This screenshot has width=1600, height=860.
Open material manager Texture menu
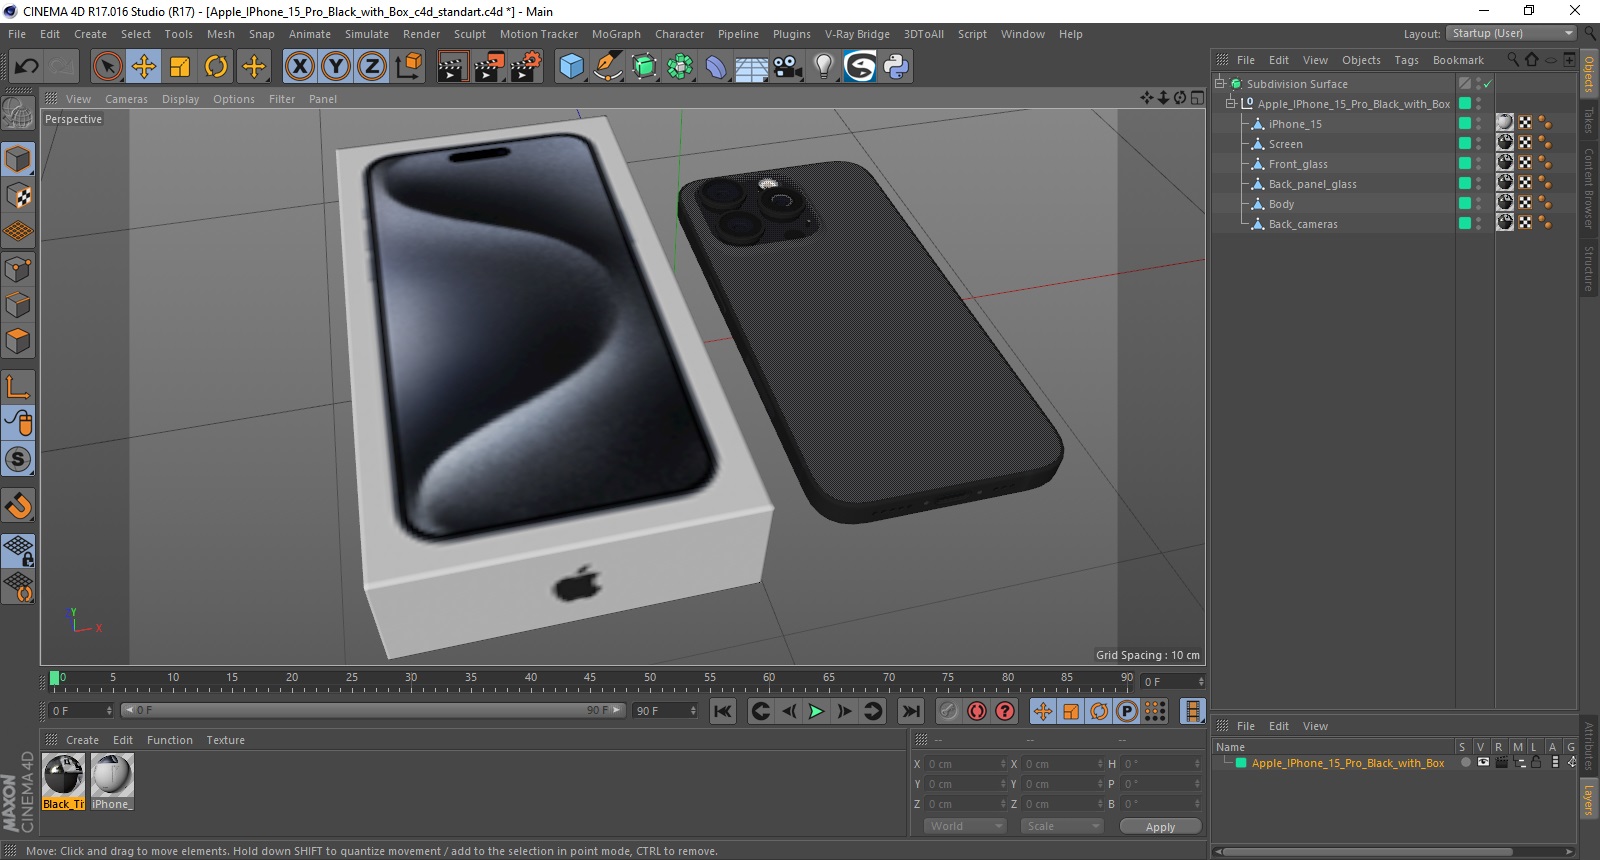226,740
